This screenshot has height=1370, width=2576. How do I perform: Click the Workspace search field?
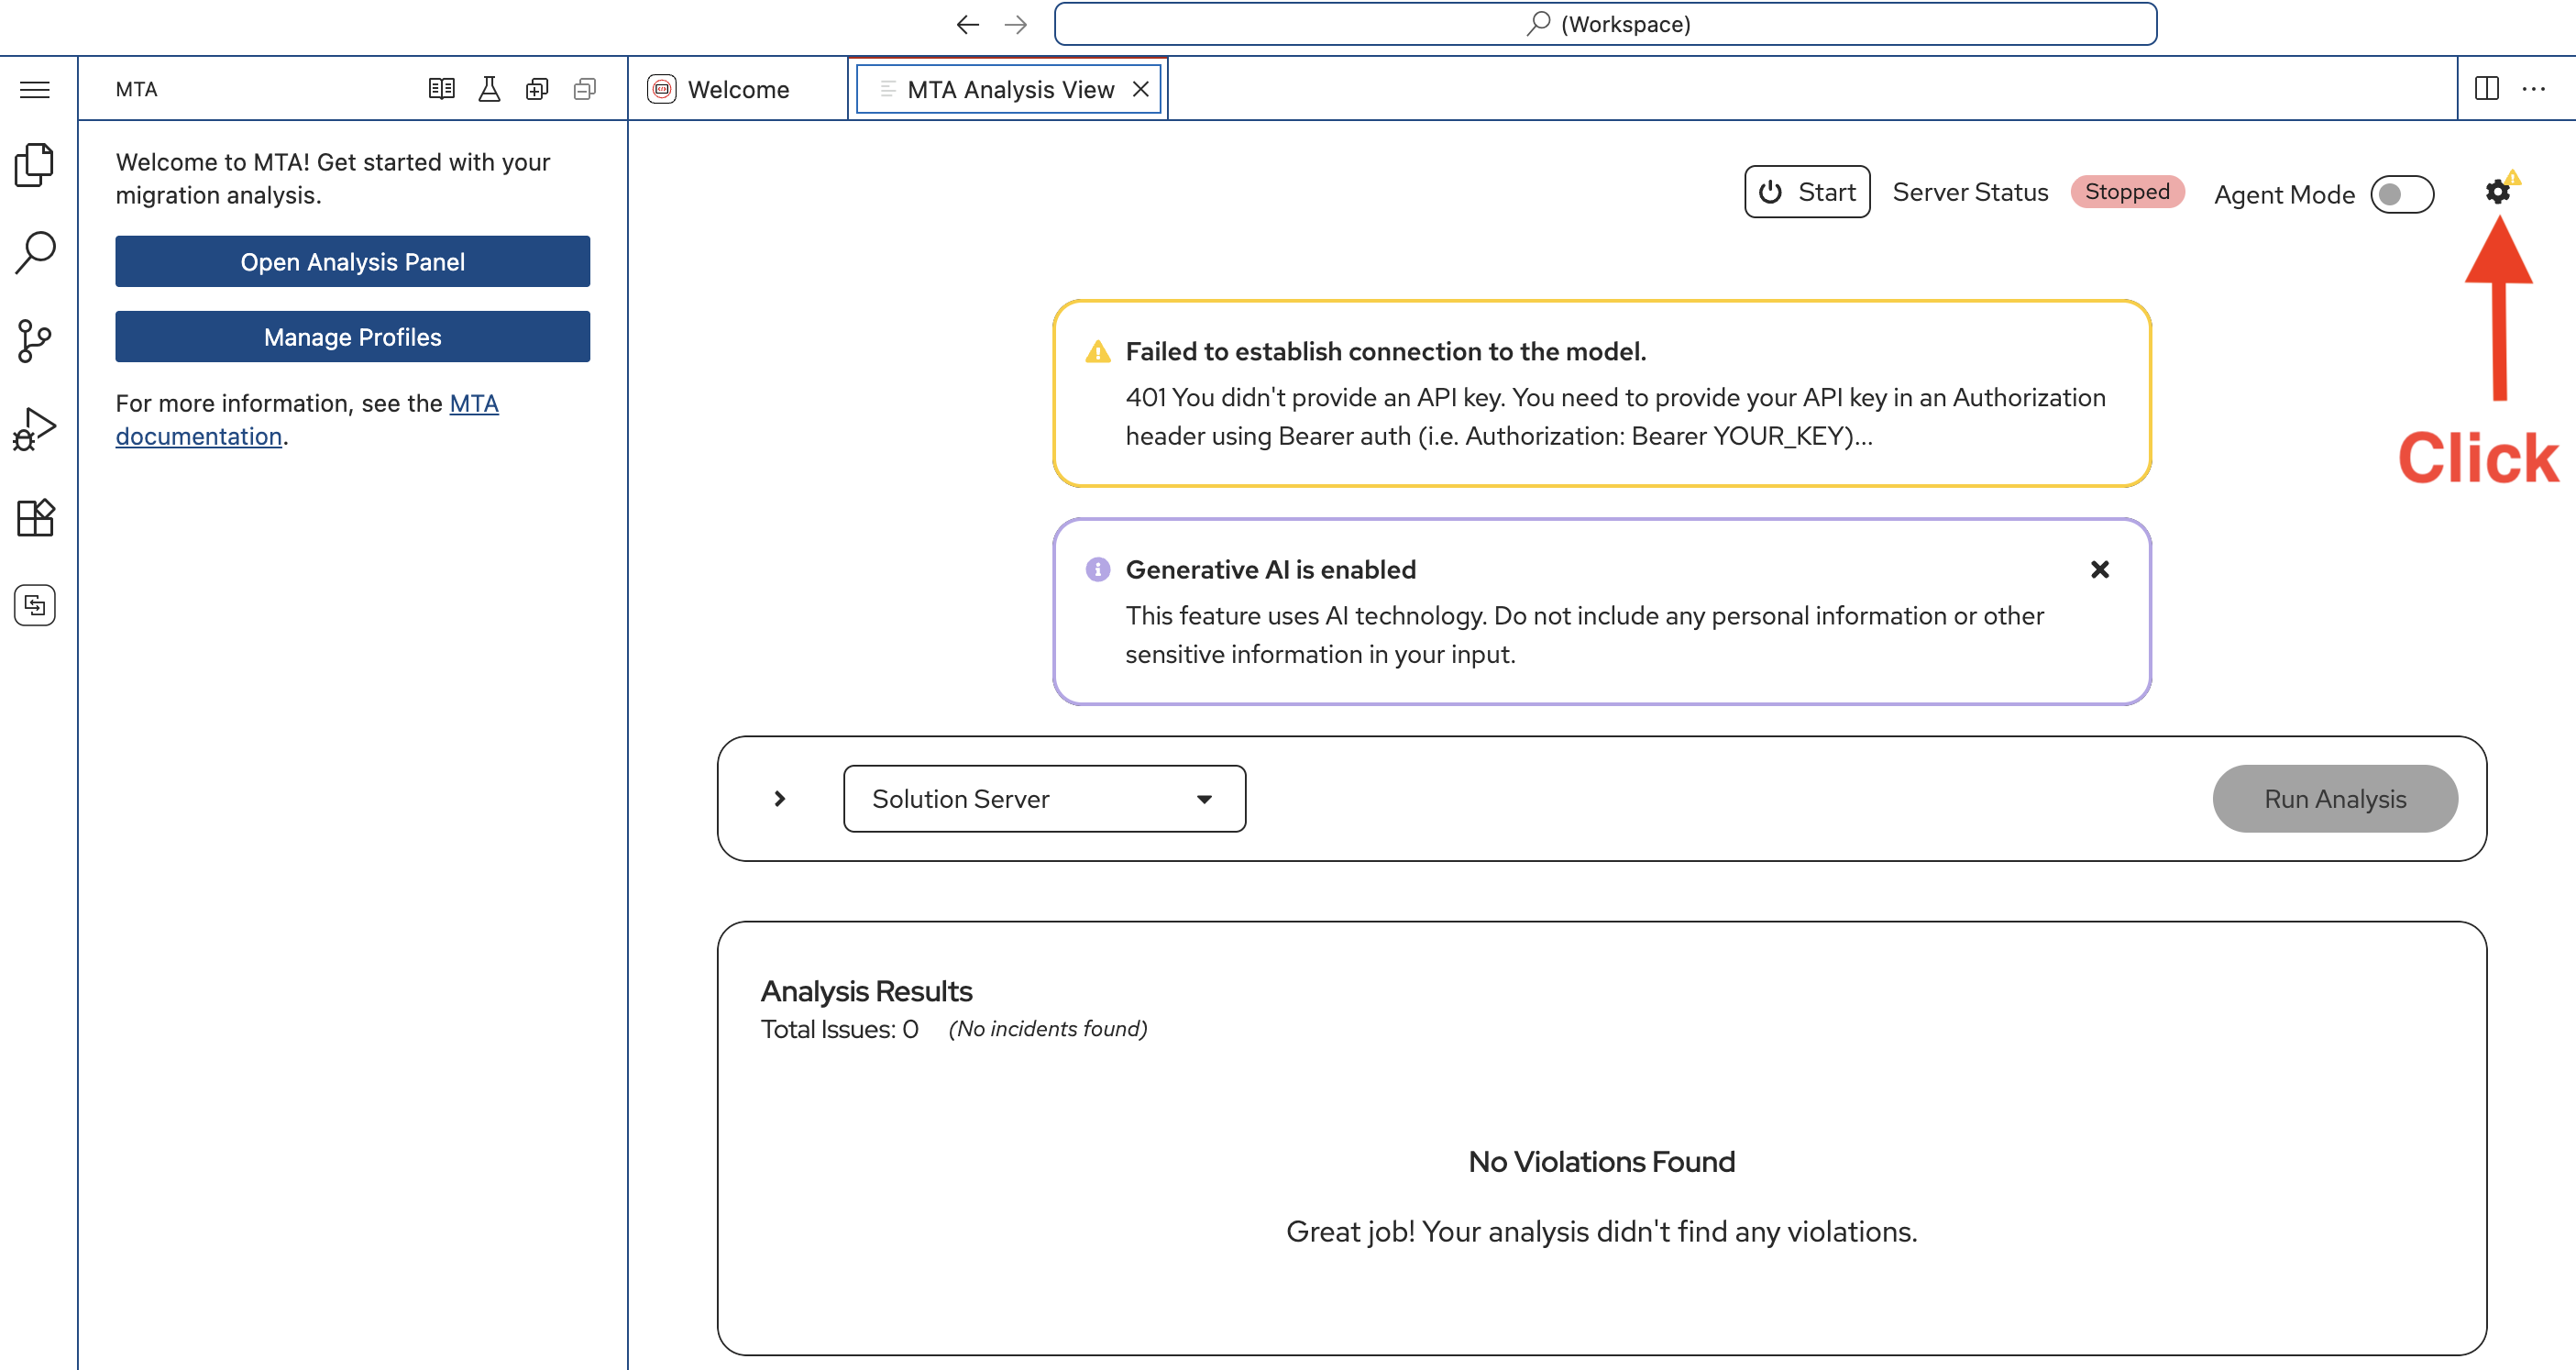point(1605,24)
